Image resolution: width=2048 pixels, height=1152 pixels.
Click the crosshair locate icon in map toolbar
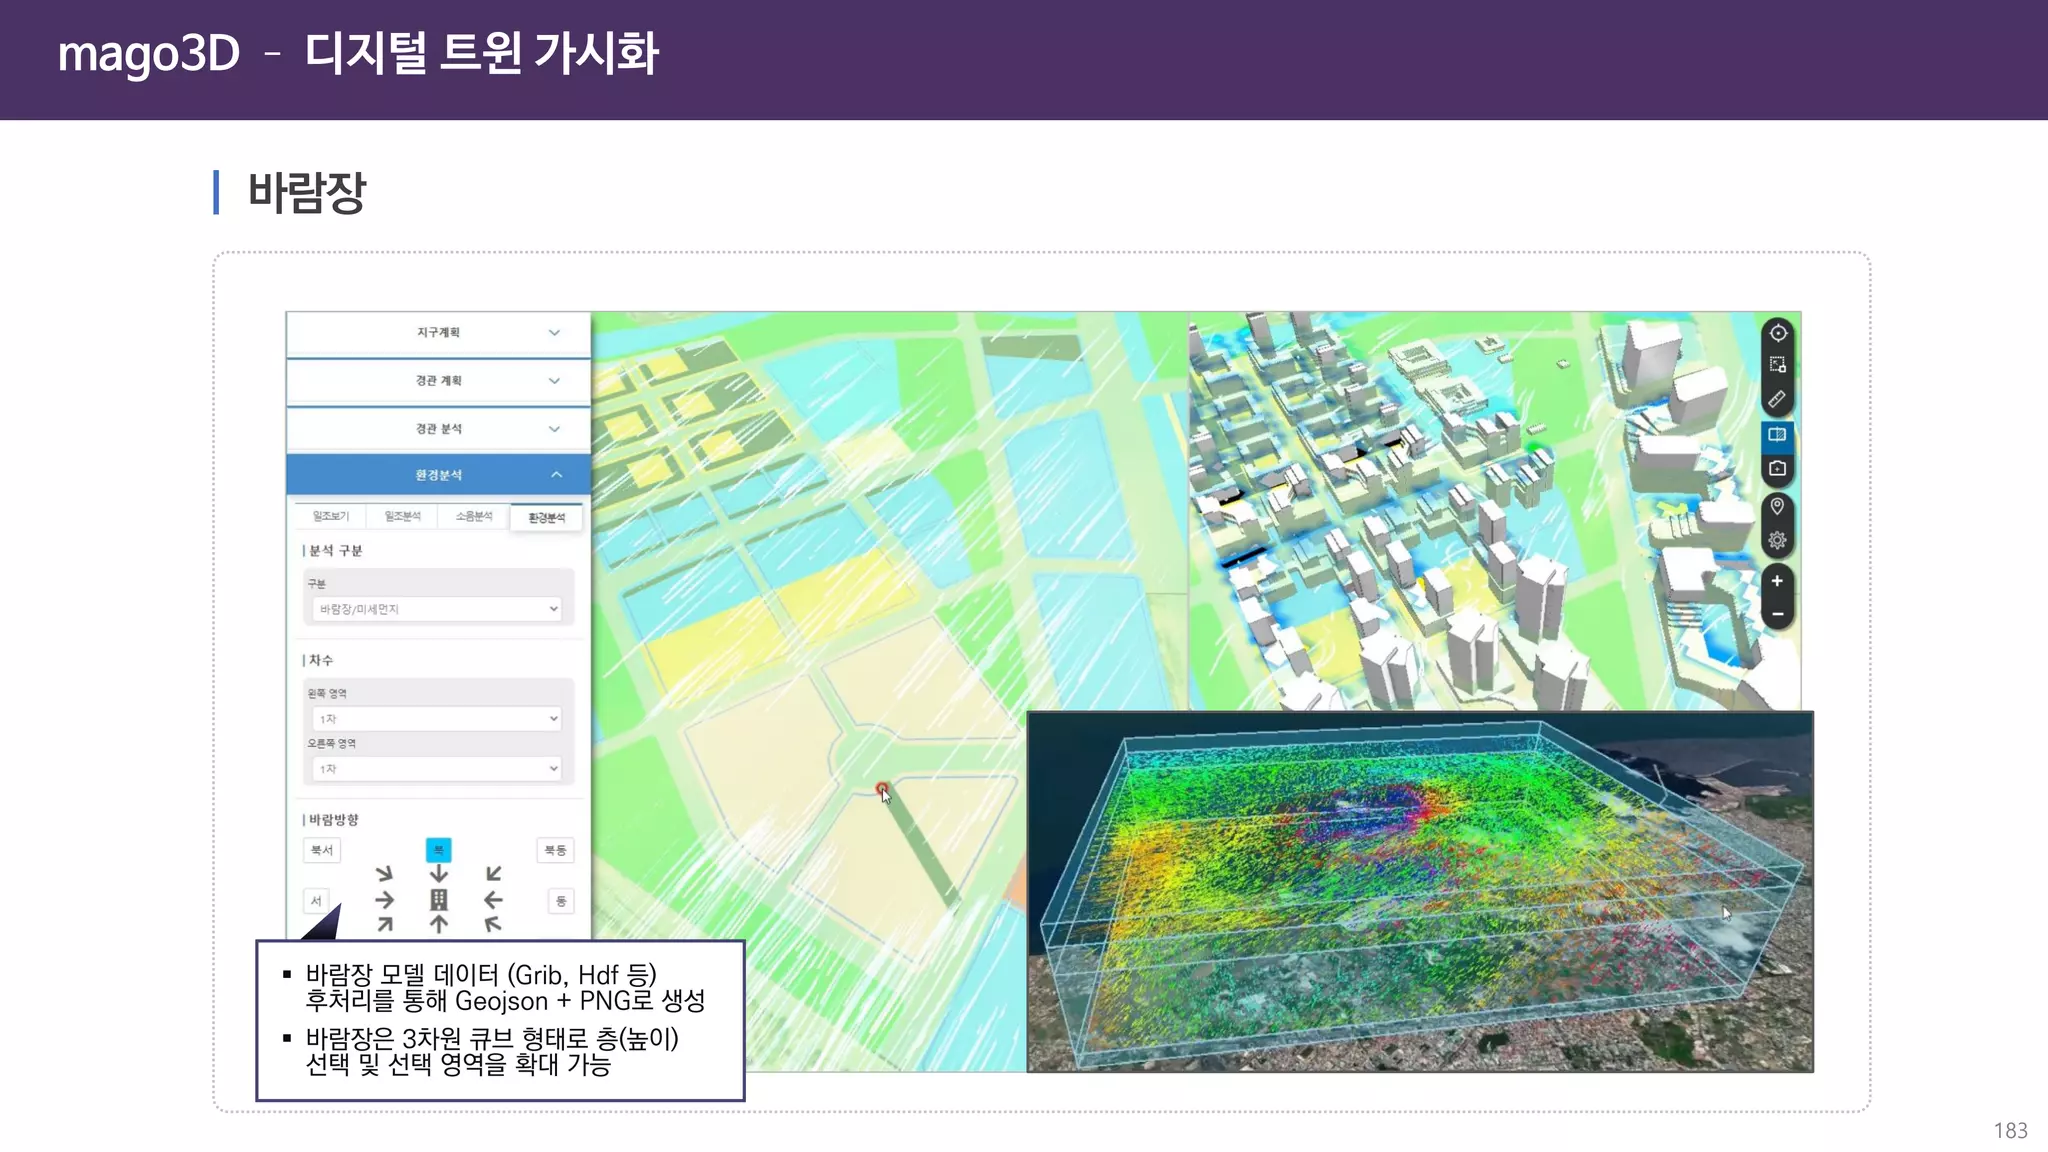click(1777, 333)
